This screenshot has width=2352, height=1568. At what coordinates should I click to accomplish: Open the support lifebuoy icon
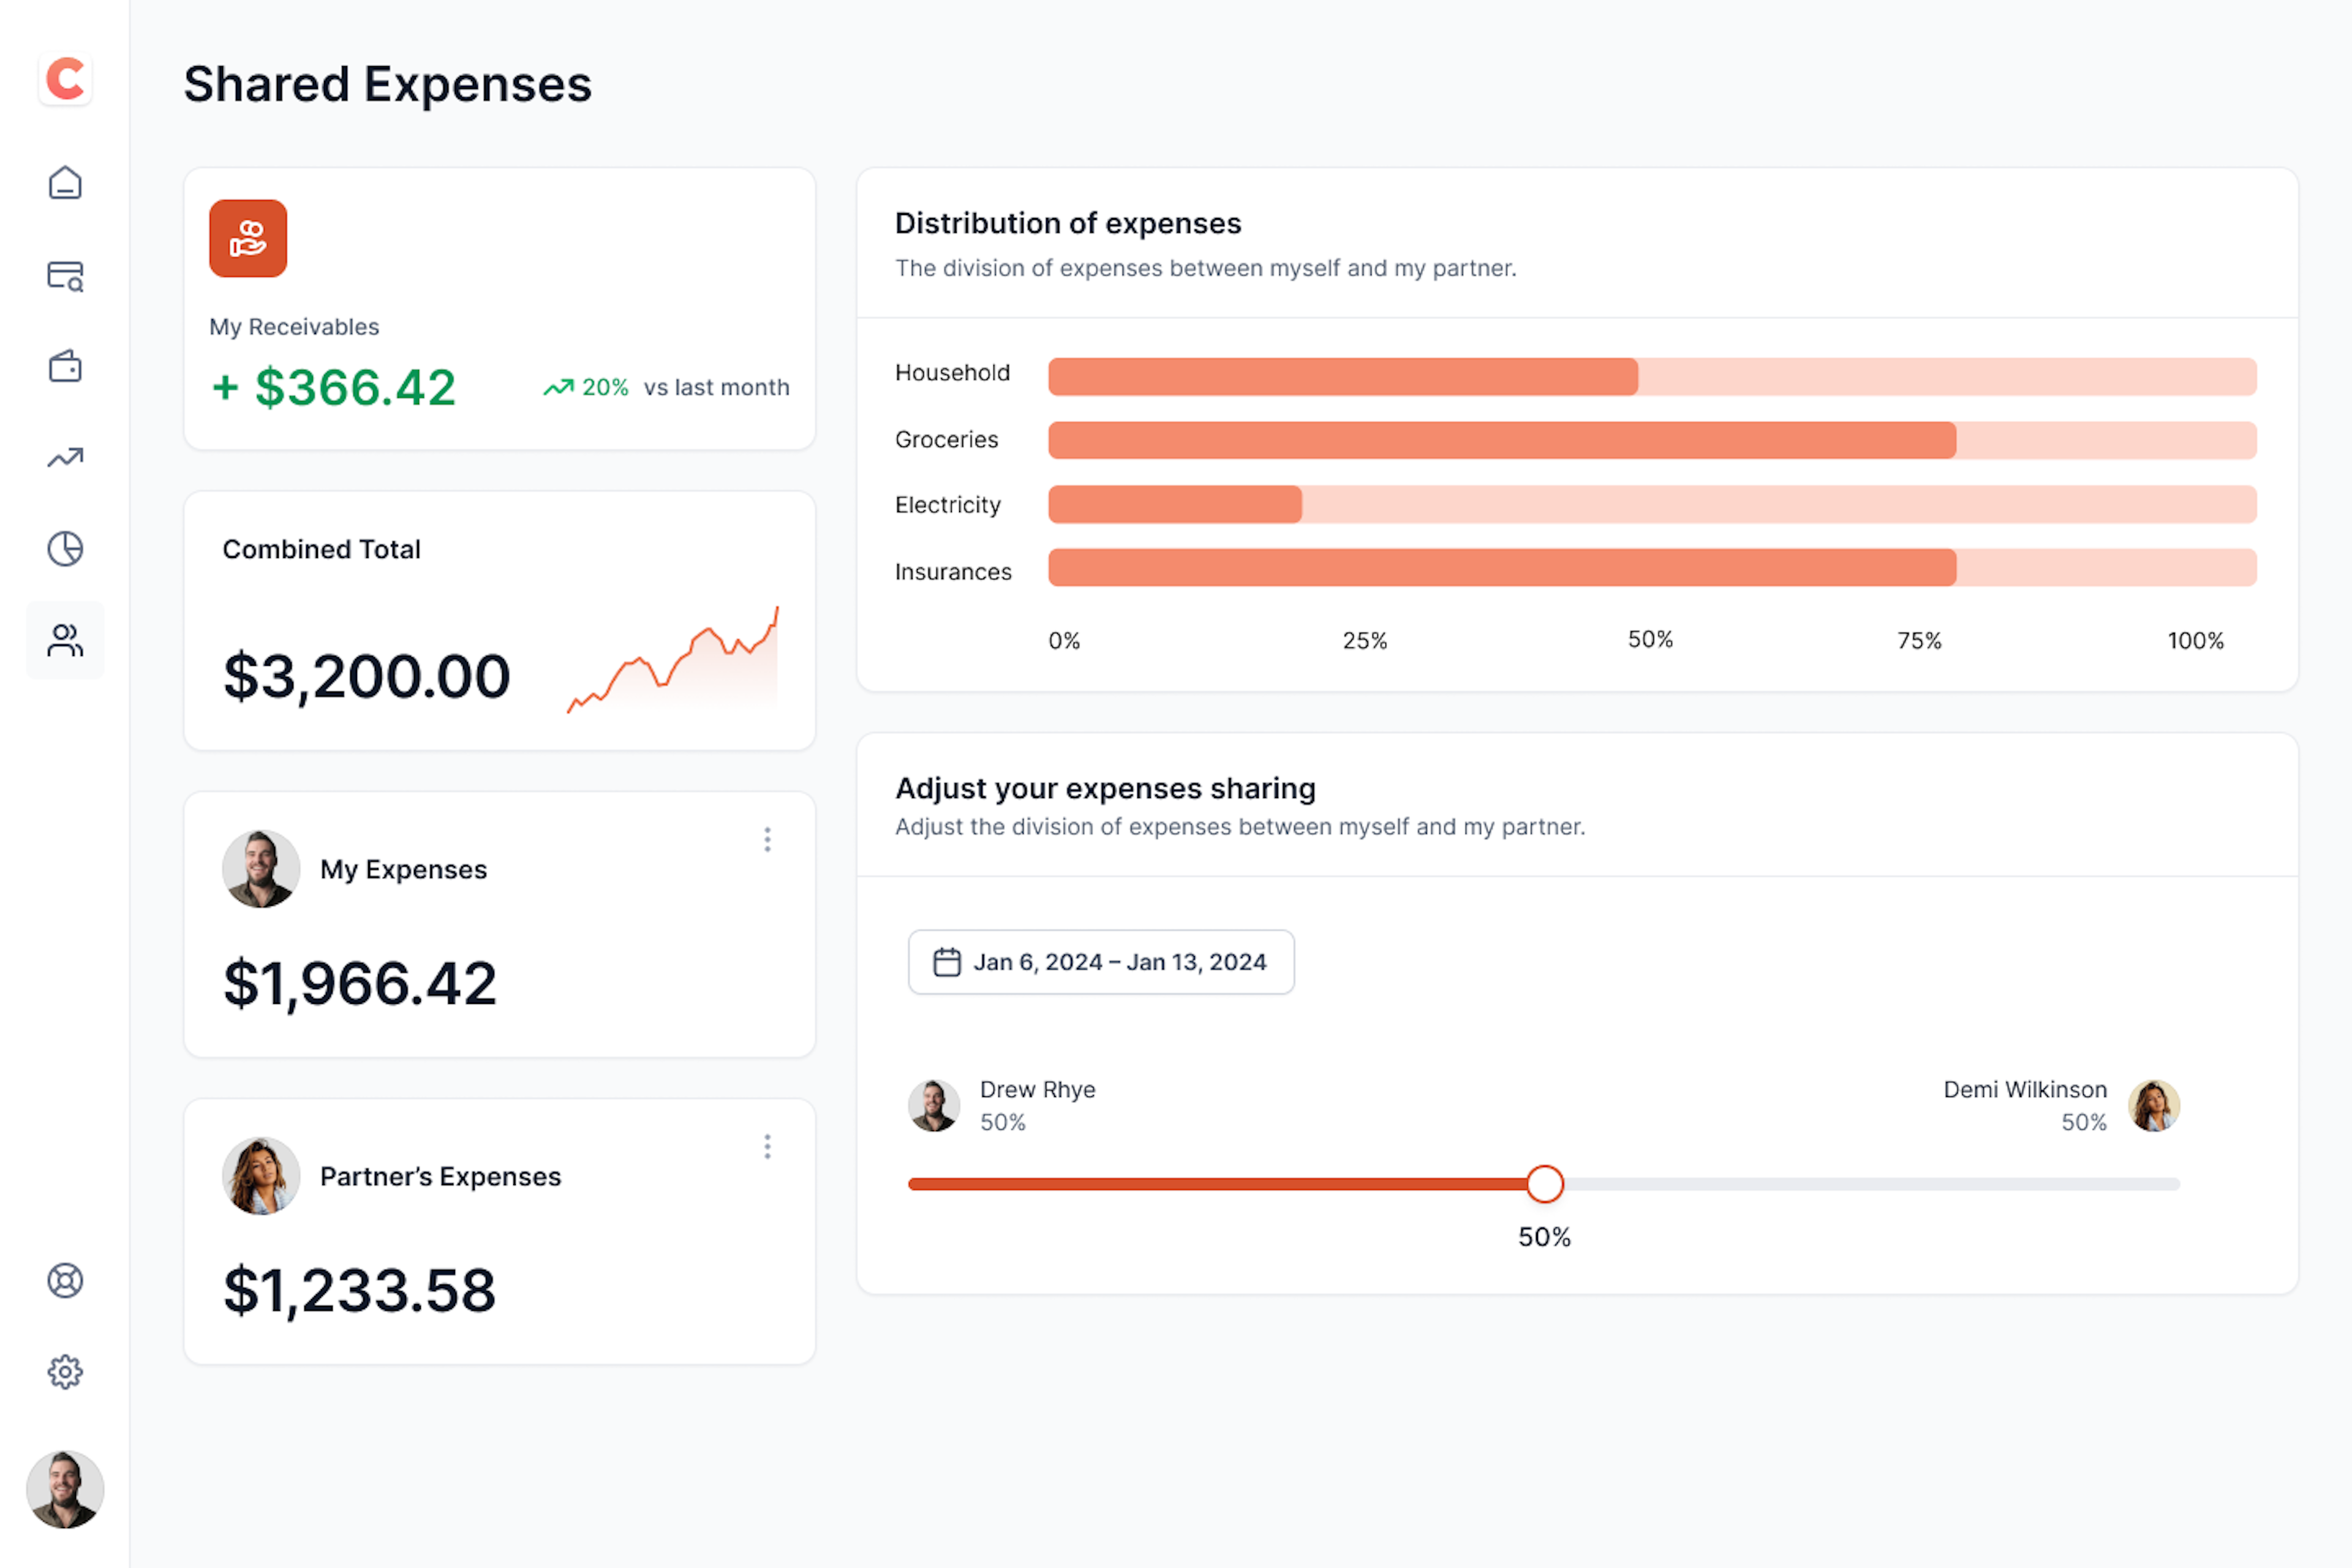[x=65, y=1281]
